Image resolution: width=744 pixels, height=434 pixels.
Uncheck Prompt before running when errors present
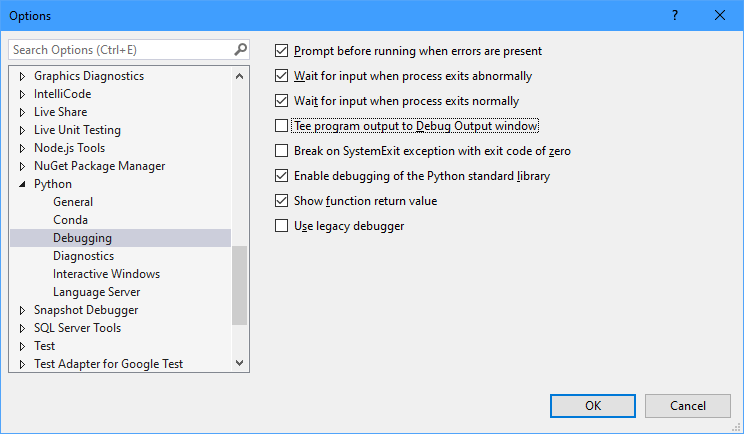click(281, 50)
